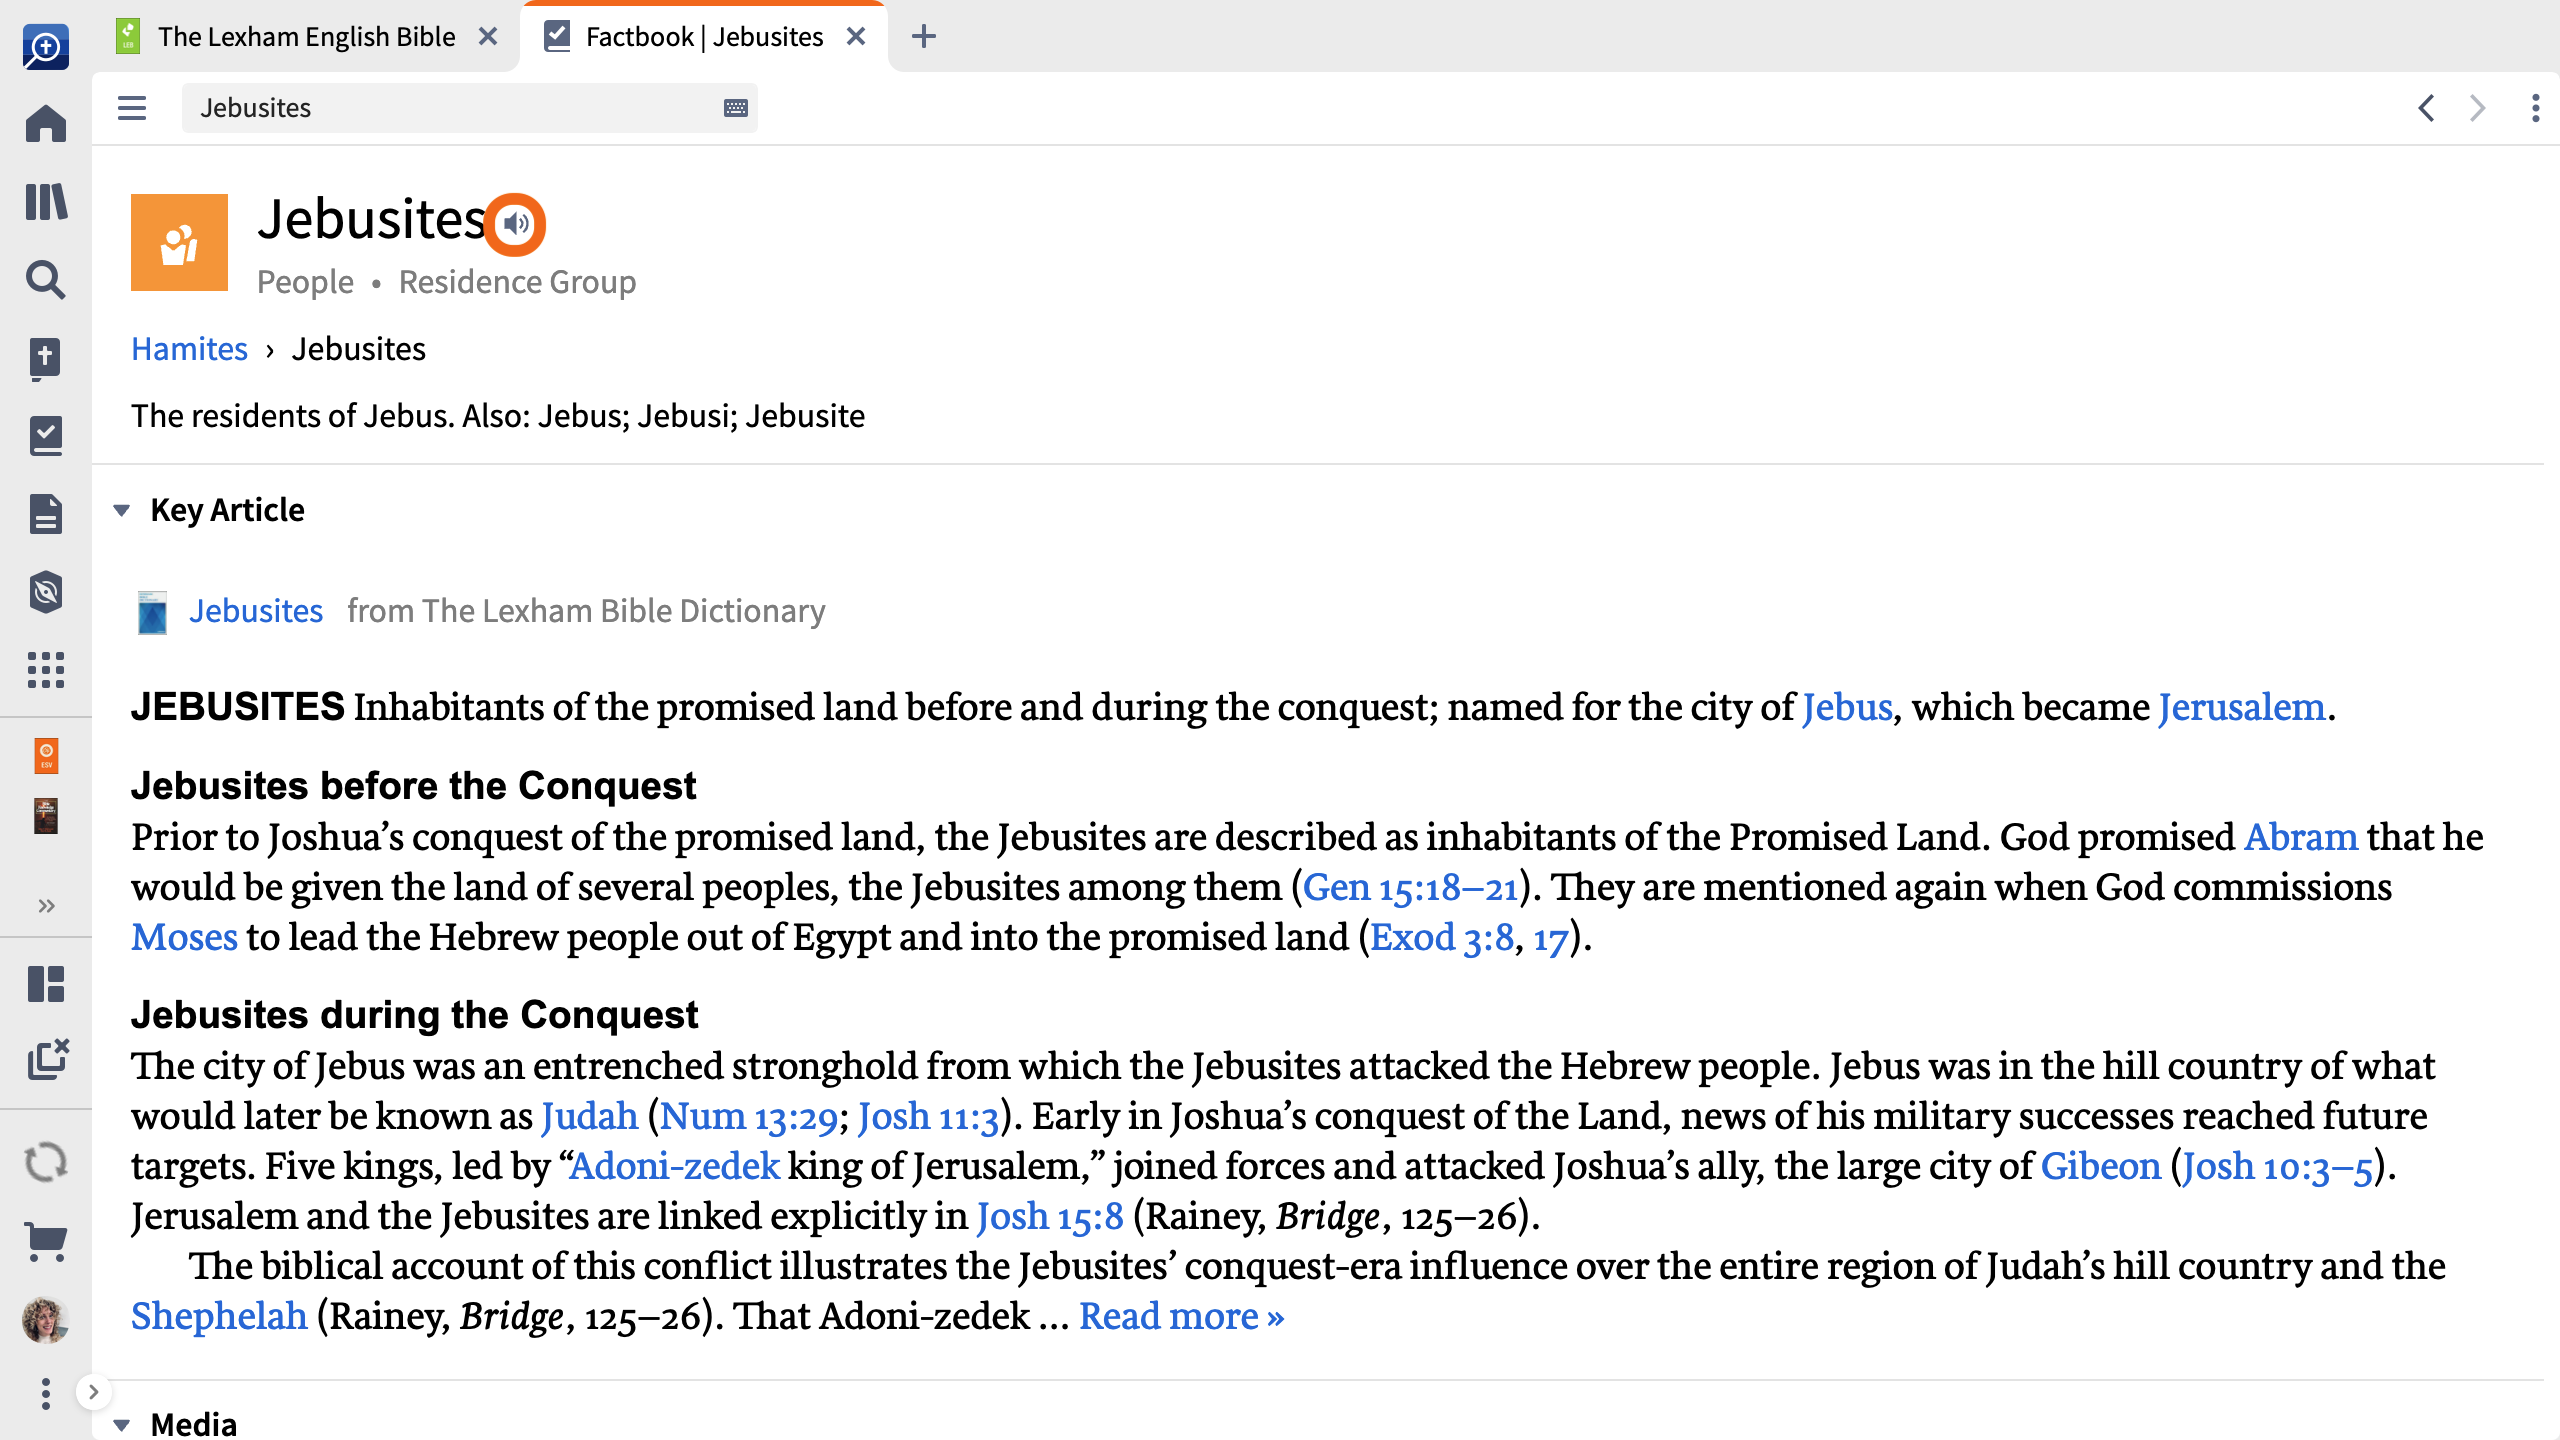The width and height of the screenshot is (2560, 1440).
Task: Open the Search magnifier in sidebar
Action: click(x=46, y=279)
